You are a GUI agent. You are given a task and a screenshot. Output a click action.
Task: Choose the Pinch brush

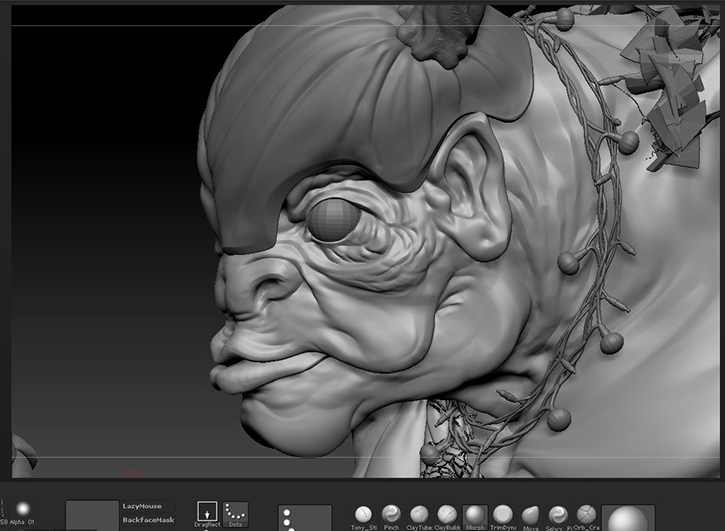point(391,517)
